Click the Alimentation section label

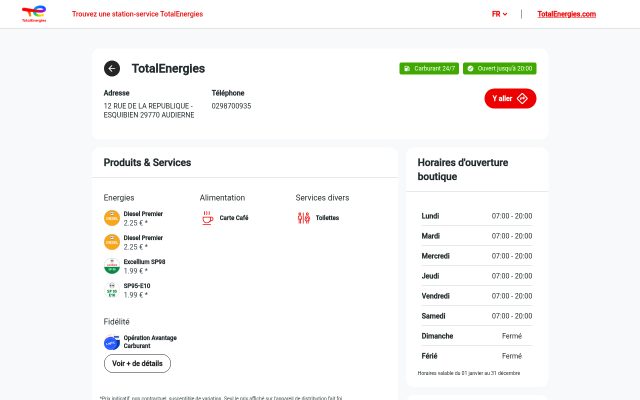click(x=222, y=198)
